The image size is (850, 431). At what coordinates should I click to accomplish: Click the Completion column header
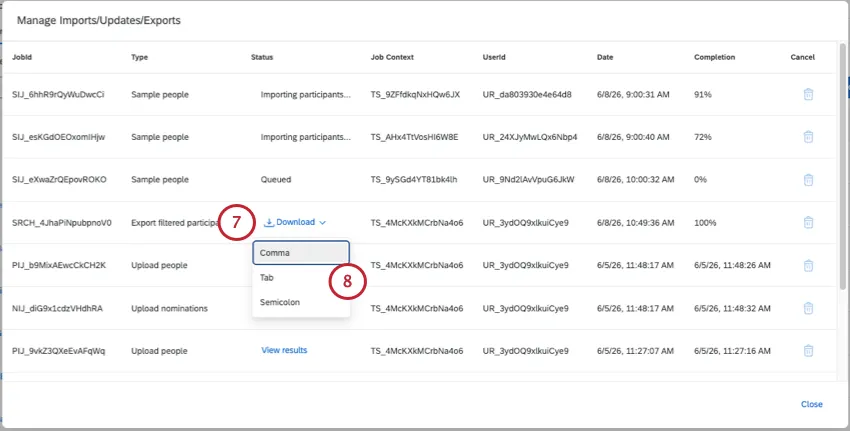[714, 57]
